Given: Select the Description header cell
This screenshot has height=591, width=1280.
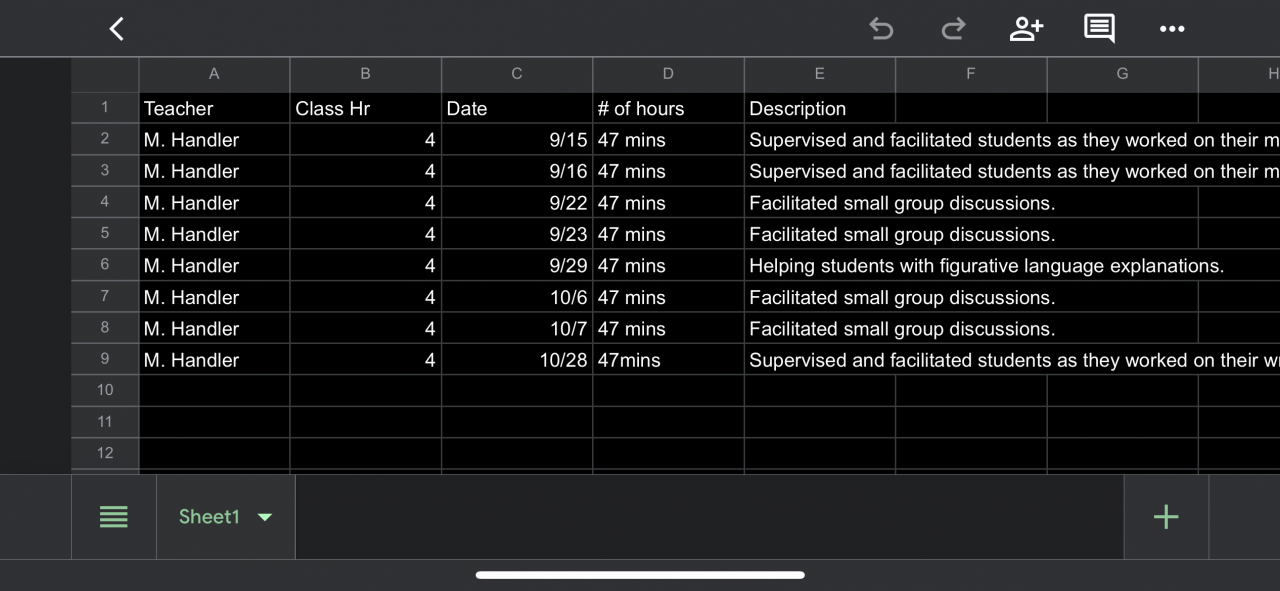Looking at the screenshot, I should (819, 109).
